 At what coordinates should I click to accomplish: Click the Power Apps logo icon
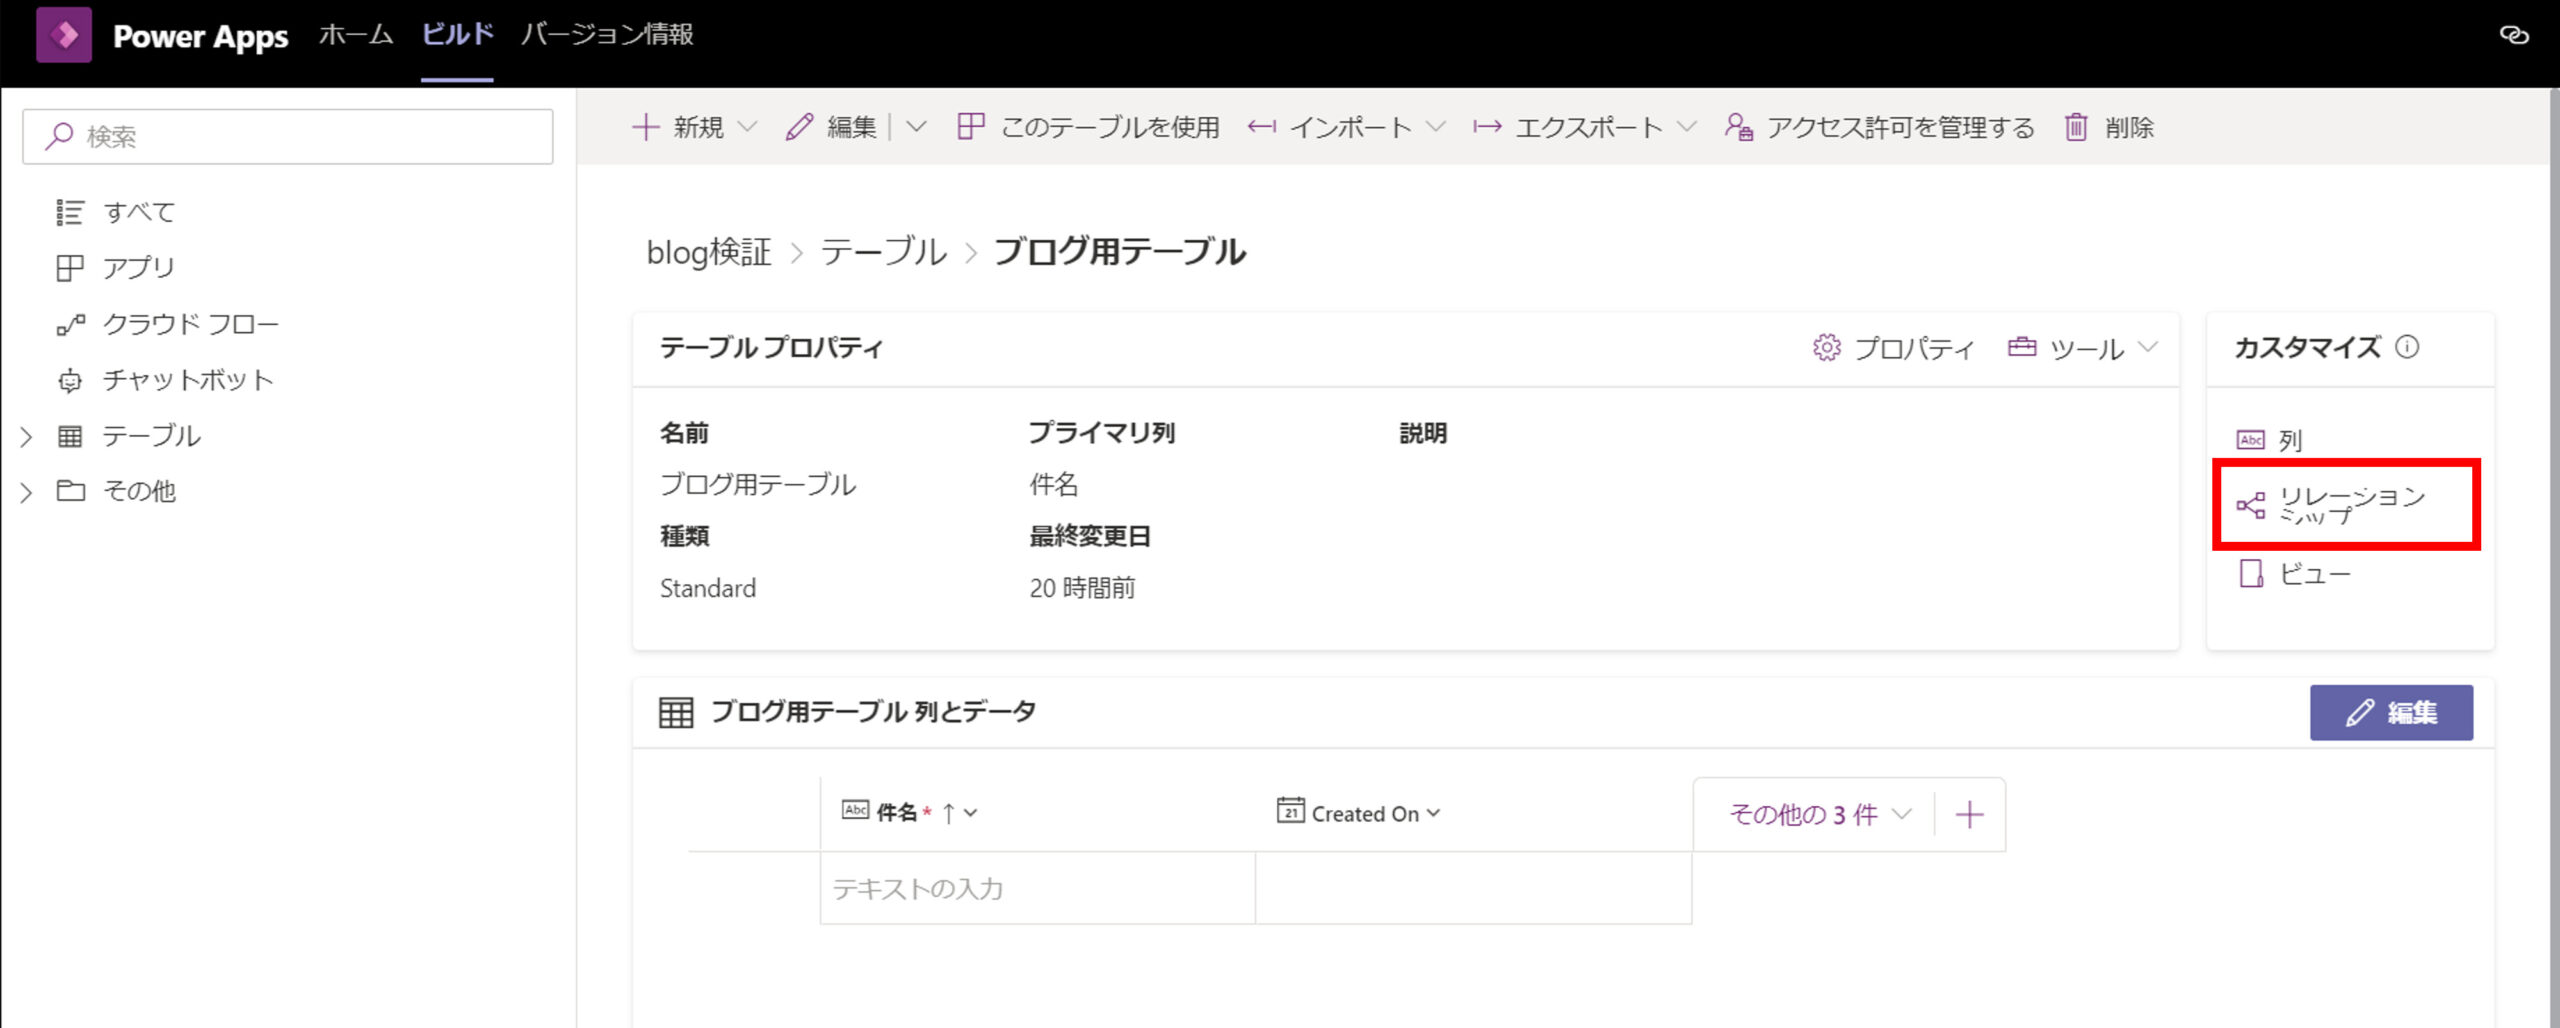(x=64, y=35)
